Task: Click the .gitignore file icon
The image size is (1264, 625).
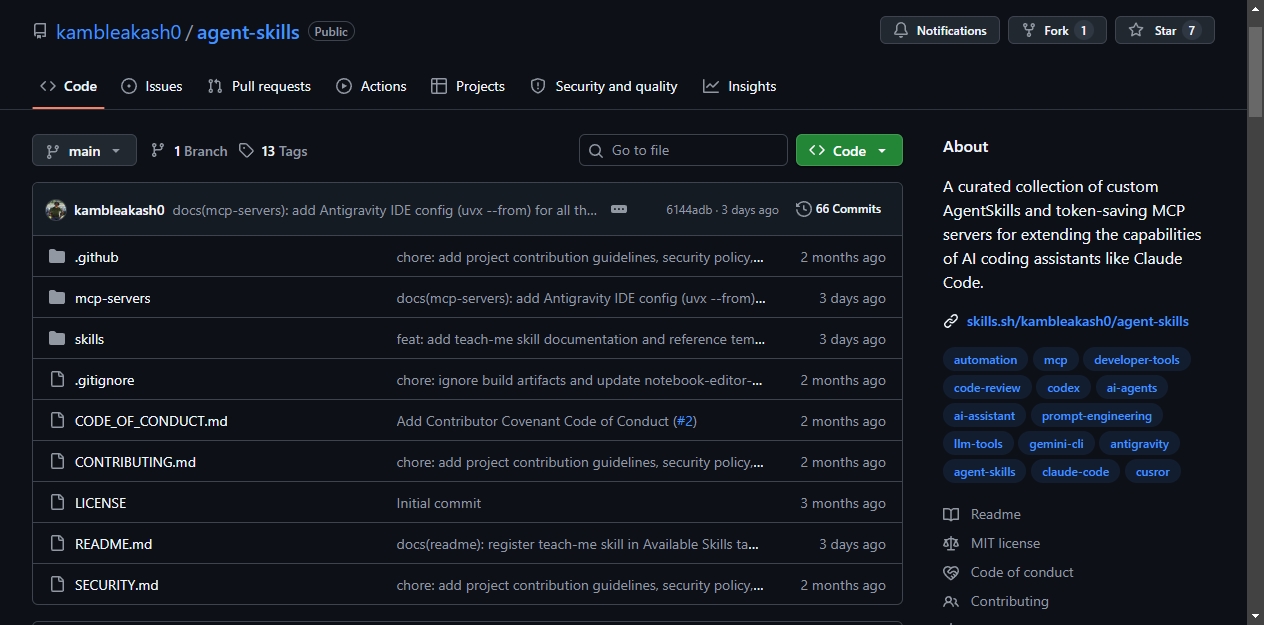Action: click(57, 380)
